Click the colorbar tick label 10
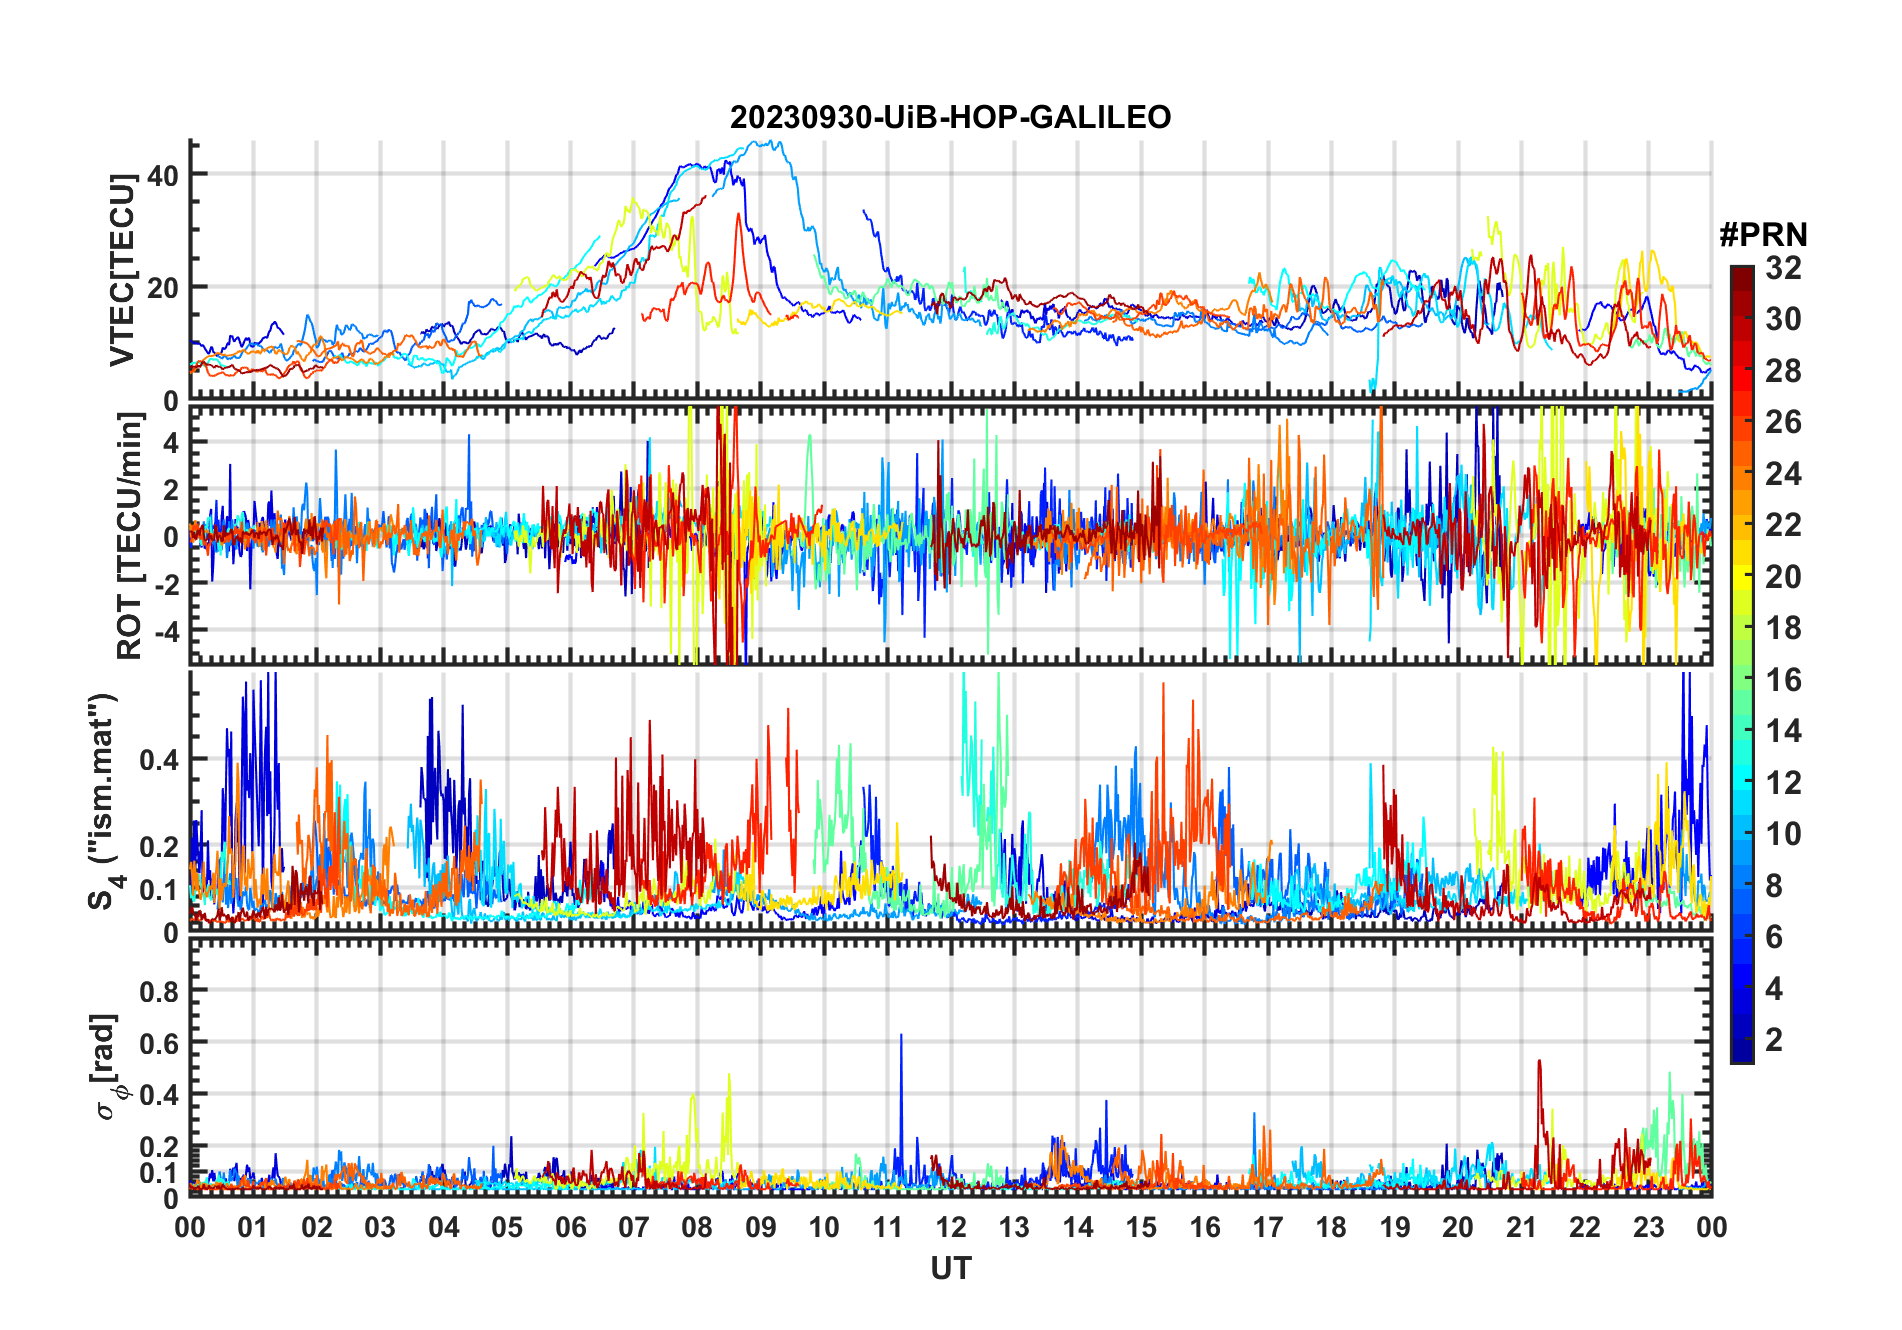The width and height of the screenshot is (1902, 1330). (x=1783, y=834)
